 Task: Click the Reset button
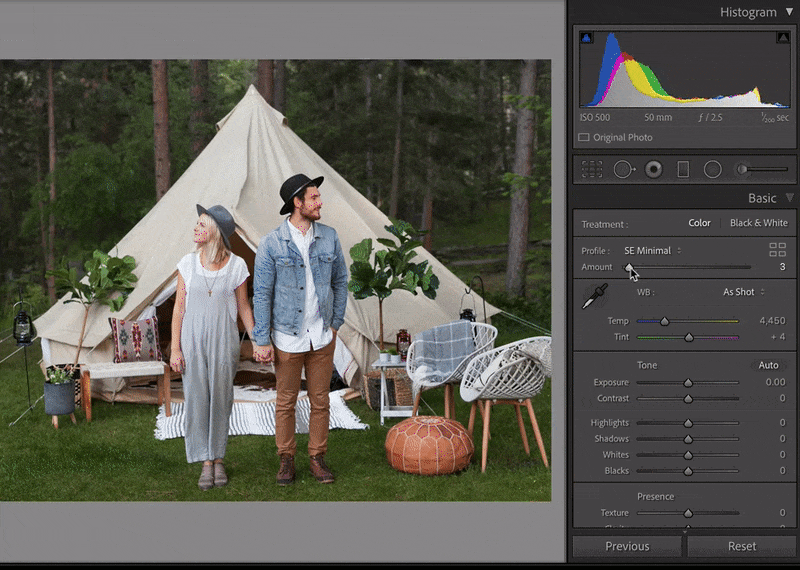tap(742, 546)
